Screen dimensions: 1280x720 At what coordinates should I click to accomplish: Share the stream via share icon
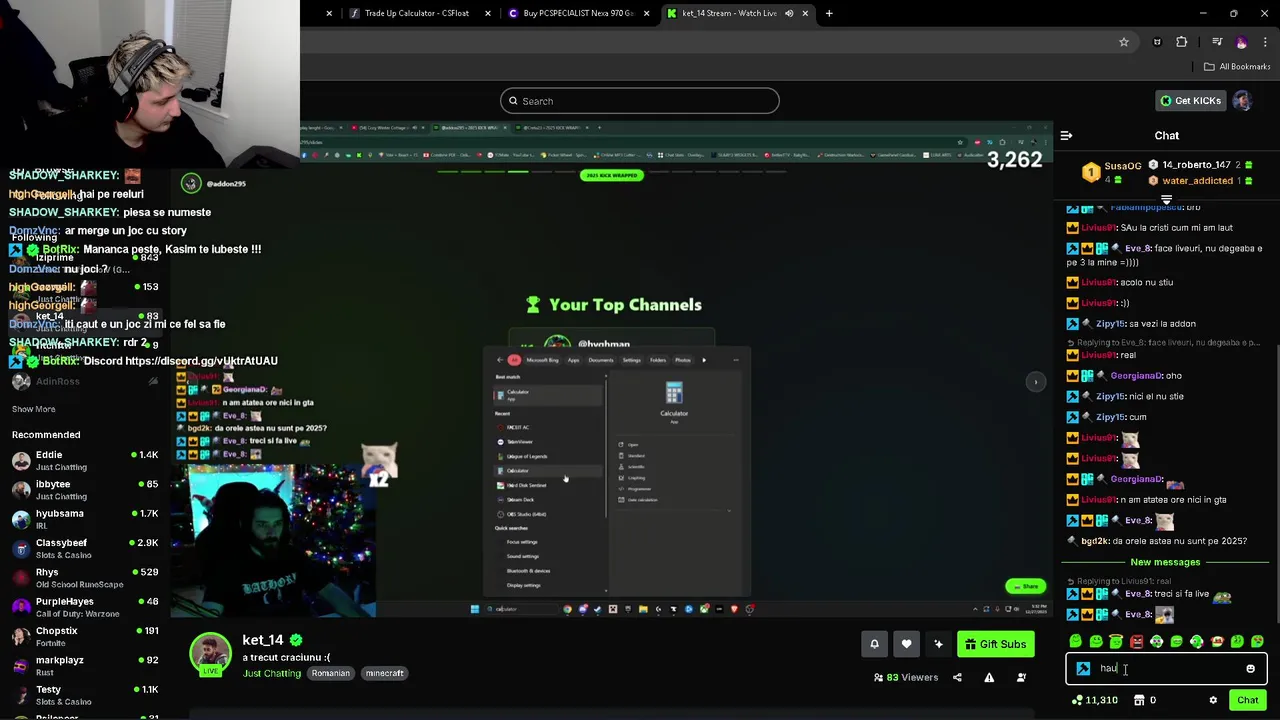click(957, 677)
